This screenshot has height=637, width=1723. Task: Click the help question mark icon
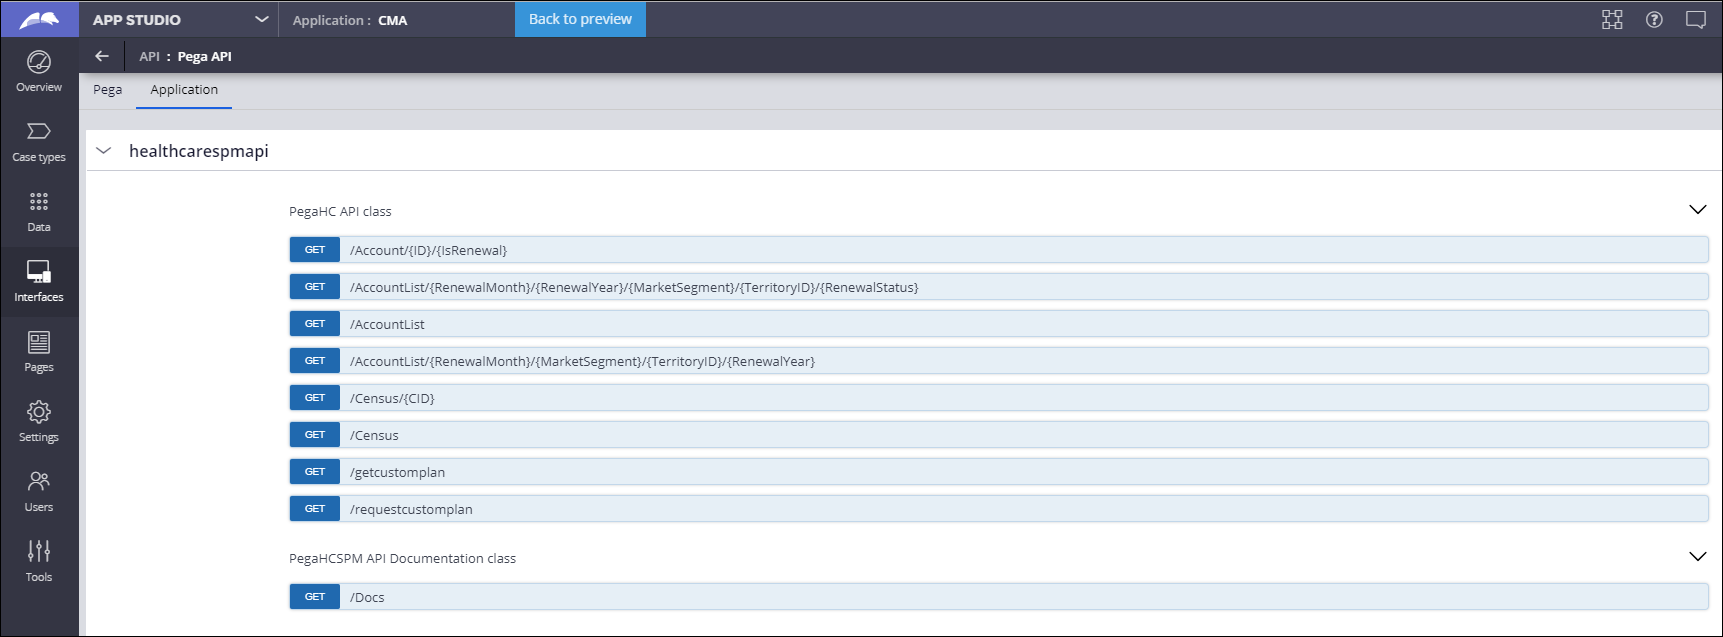tap(1654, 20)
